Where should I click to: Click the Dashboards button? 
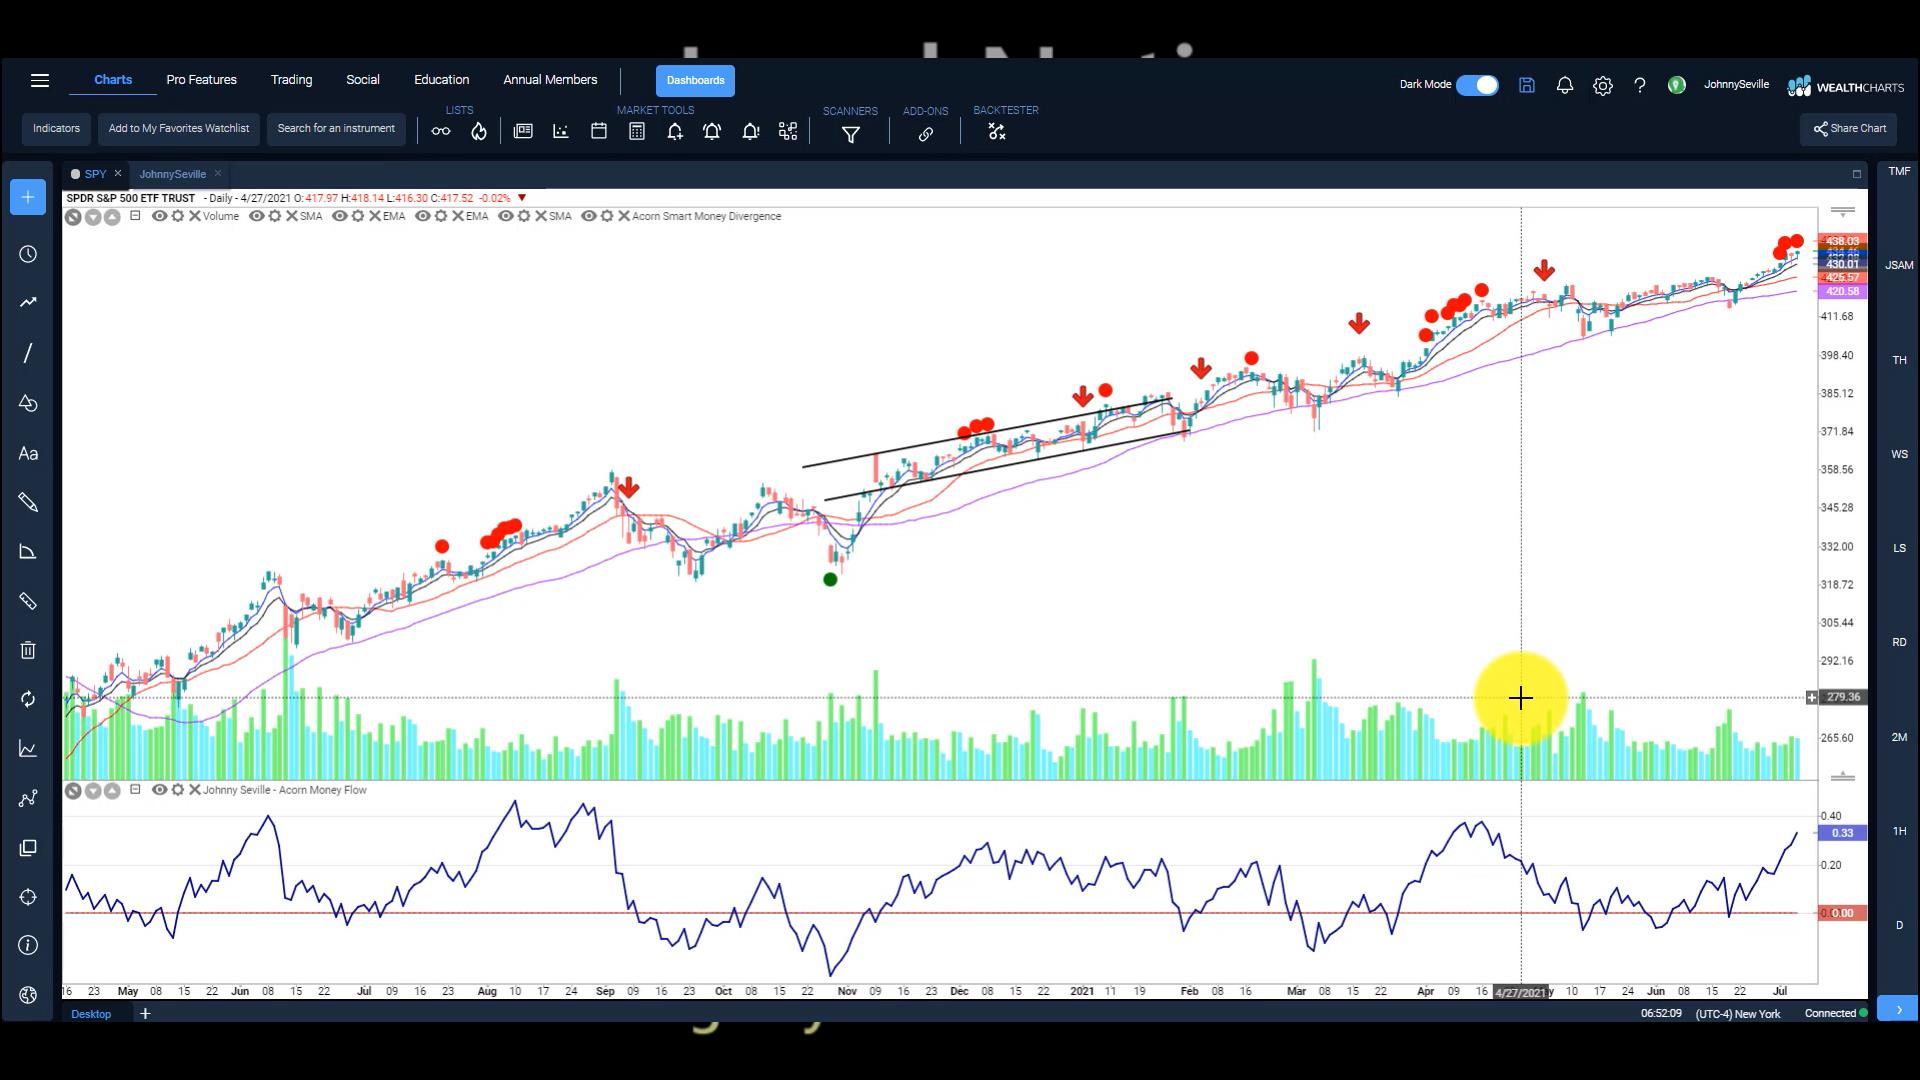695,81
